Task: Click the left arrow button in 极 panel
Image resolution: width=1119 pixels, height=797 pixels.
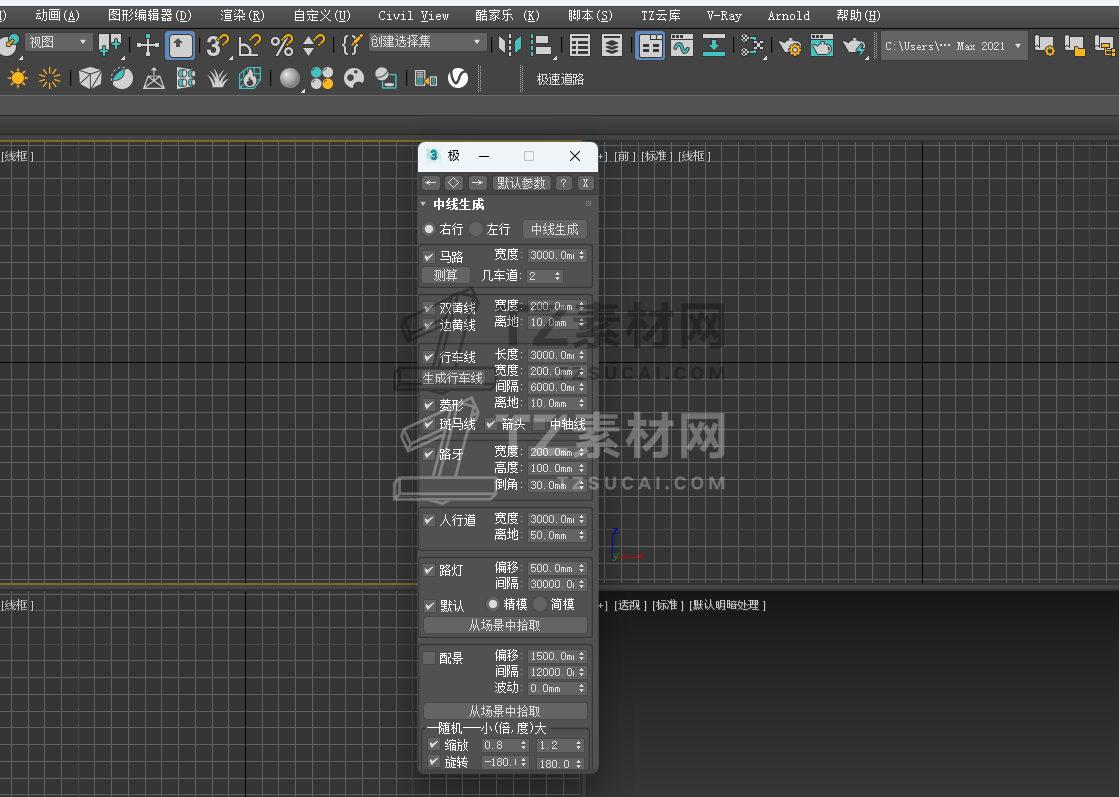Action: click(430, 183)
